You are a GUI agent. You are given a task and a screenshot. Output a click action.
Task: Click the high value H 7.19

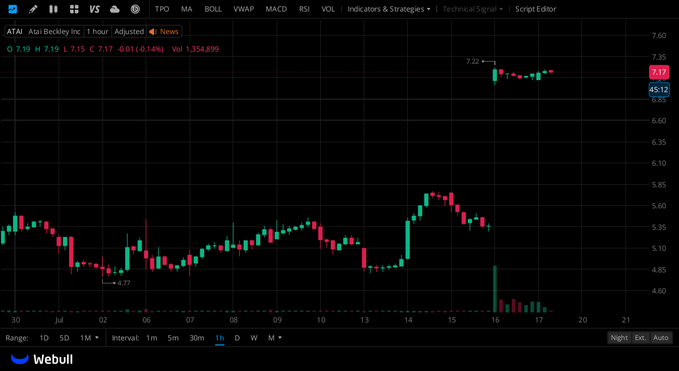(47, 49)
